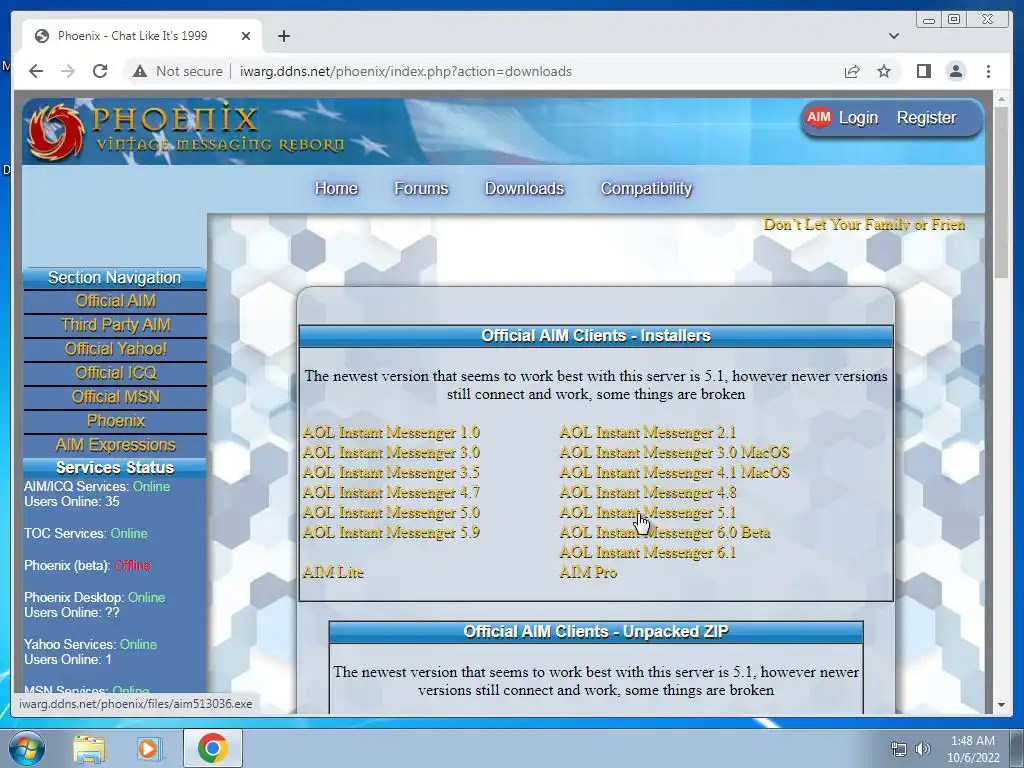Viewport: 1024px width, 768px height.
Task: Select AIM Expressions in Section Navigation
Action: click(115, 445)
